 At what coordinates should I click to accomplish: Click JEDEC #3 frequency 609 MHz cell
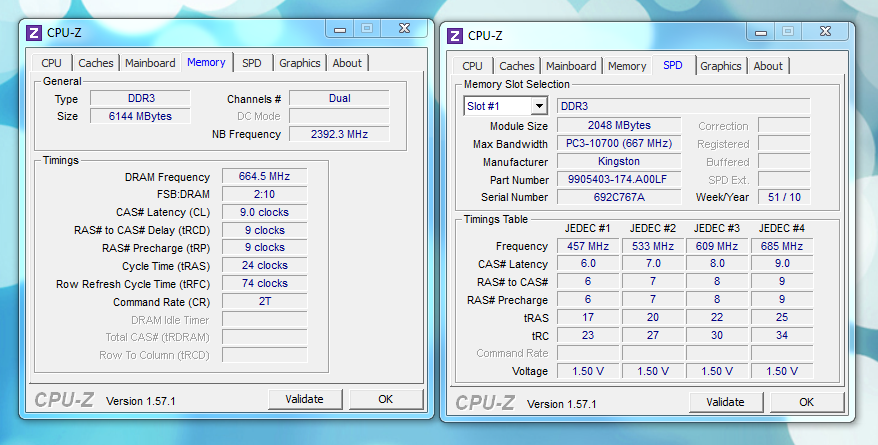pyautogui.click(x=717, y=246)
